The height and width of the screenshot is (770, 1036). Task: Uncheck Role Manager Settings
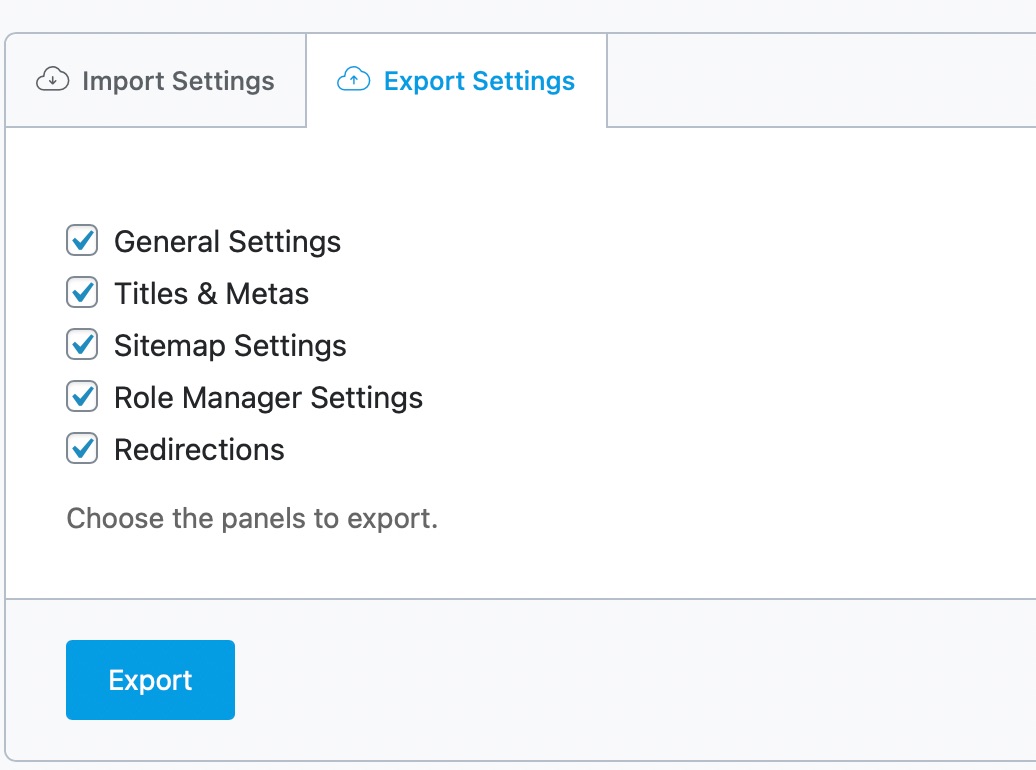click(81, 396)
